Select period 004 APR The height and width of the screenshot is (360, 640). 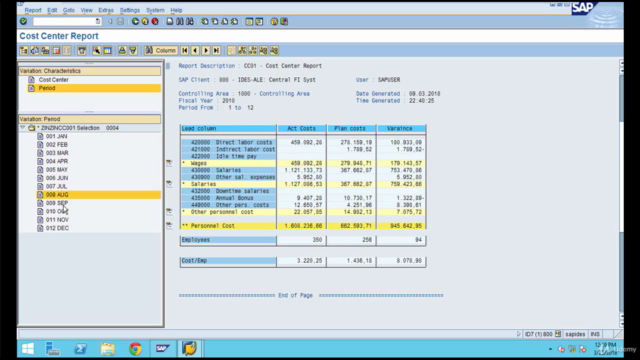pyautogui.click(x=57, y=161)
